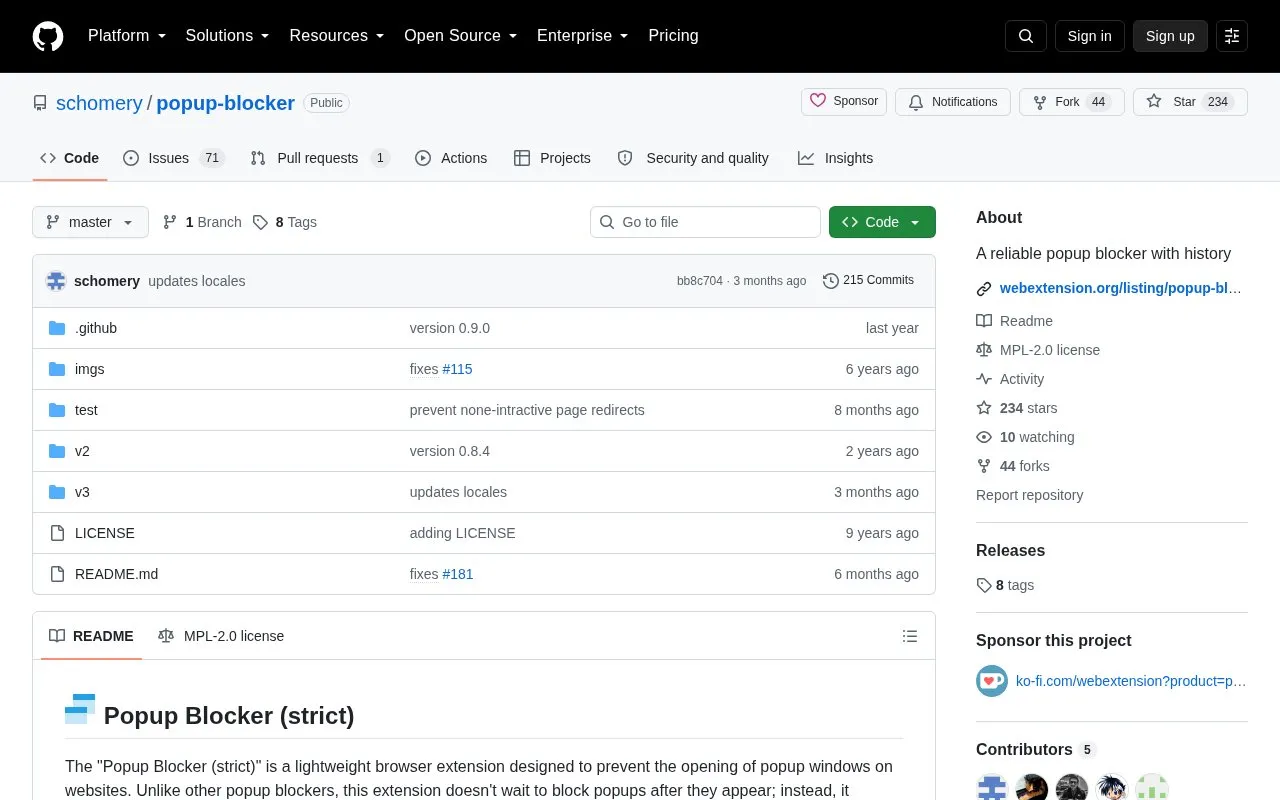Screen dimensions: 1280x800
Task: Open the Security and quality tab
Action: (693, 158)
